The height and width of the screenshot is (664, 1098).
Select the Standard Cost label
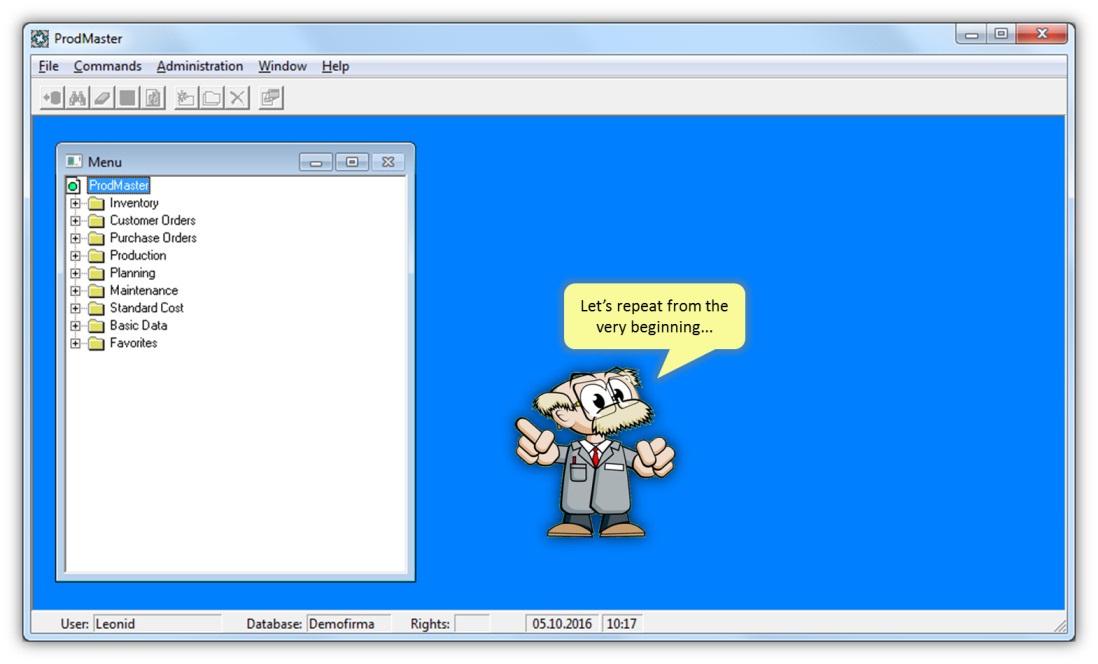tap(146, 308)
